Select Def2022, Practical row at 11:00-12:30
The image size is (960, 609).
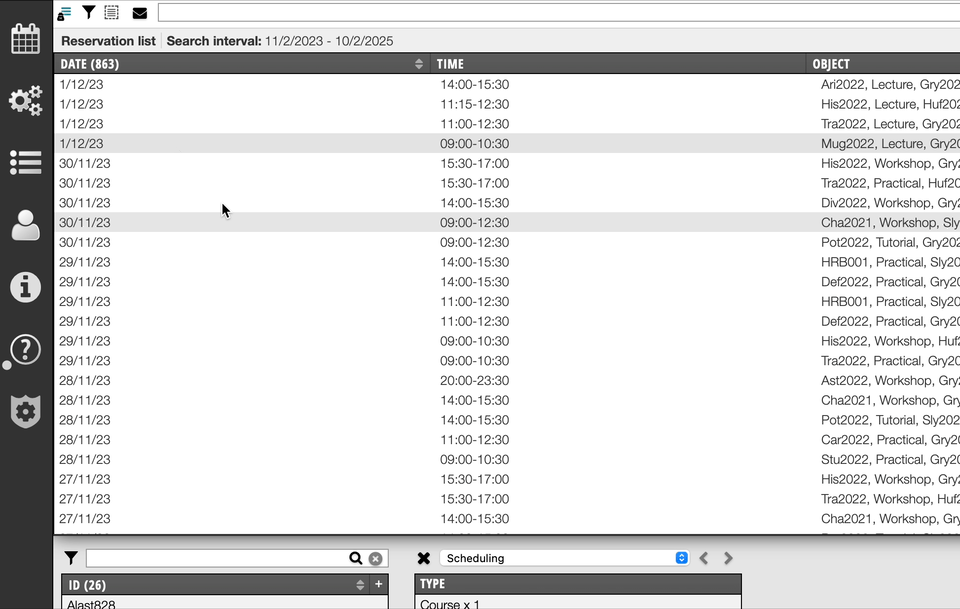click(507, 321)
